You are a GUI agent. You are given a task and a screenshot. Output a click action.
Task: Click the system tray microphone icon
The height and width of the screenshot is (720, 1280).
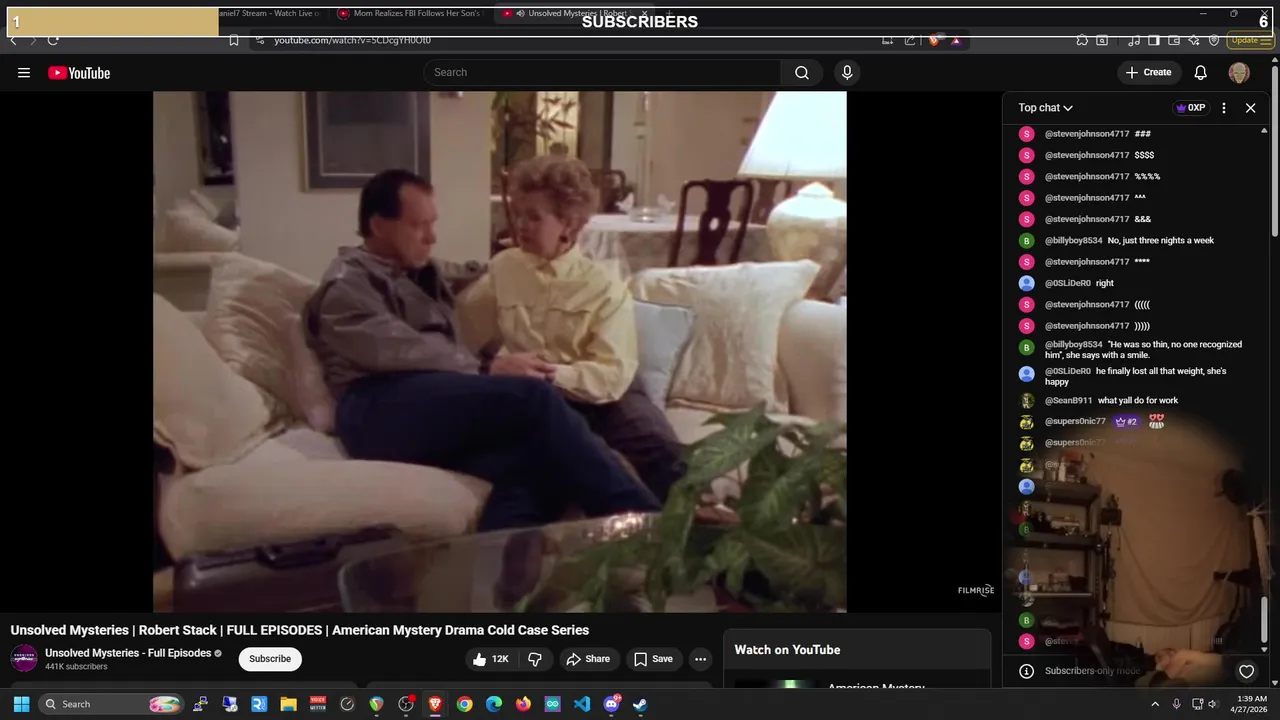(x=1176, y=704)
